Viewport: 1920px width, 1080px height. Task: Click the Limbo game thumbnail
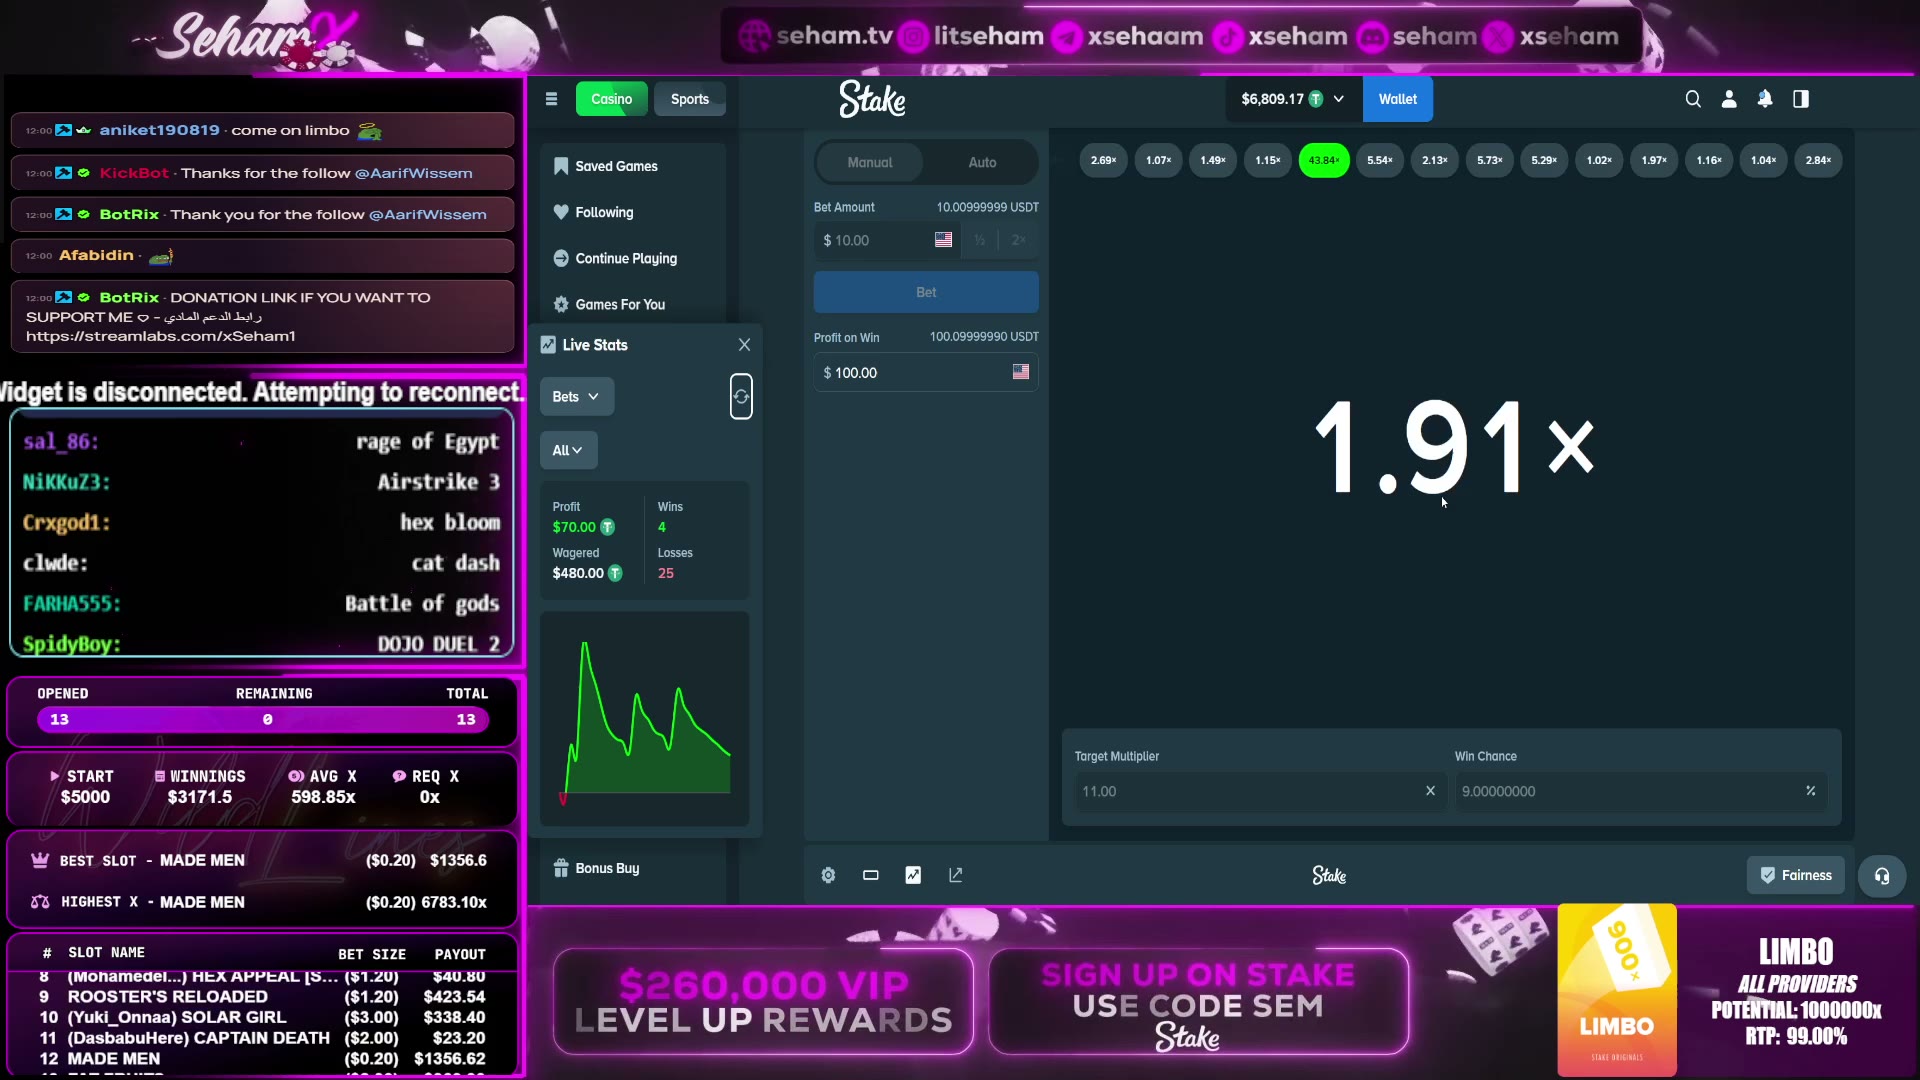(x=1617, y=990)
